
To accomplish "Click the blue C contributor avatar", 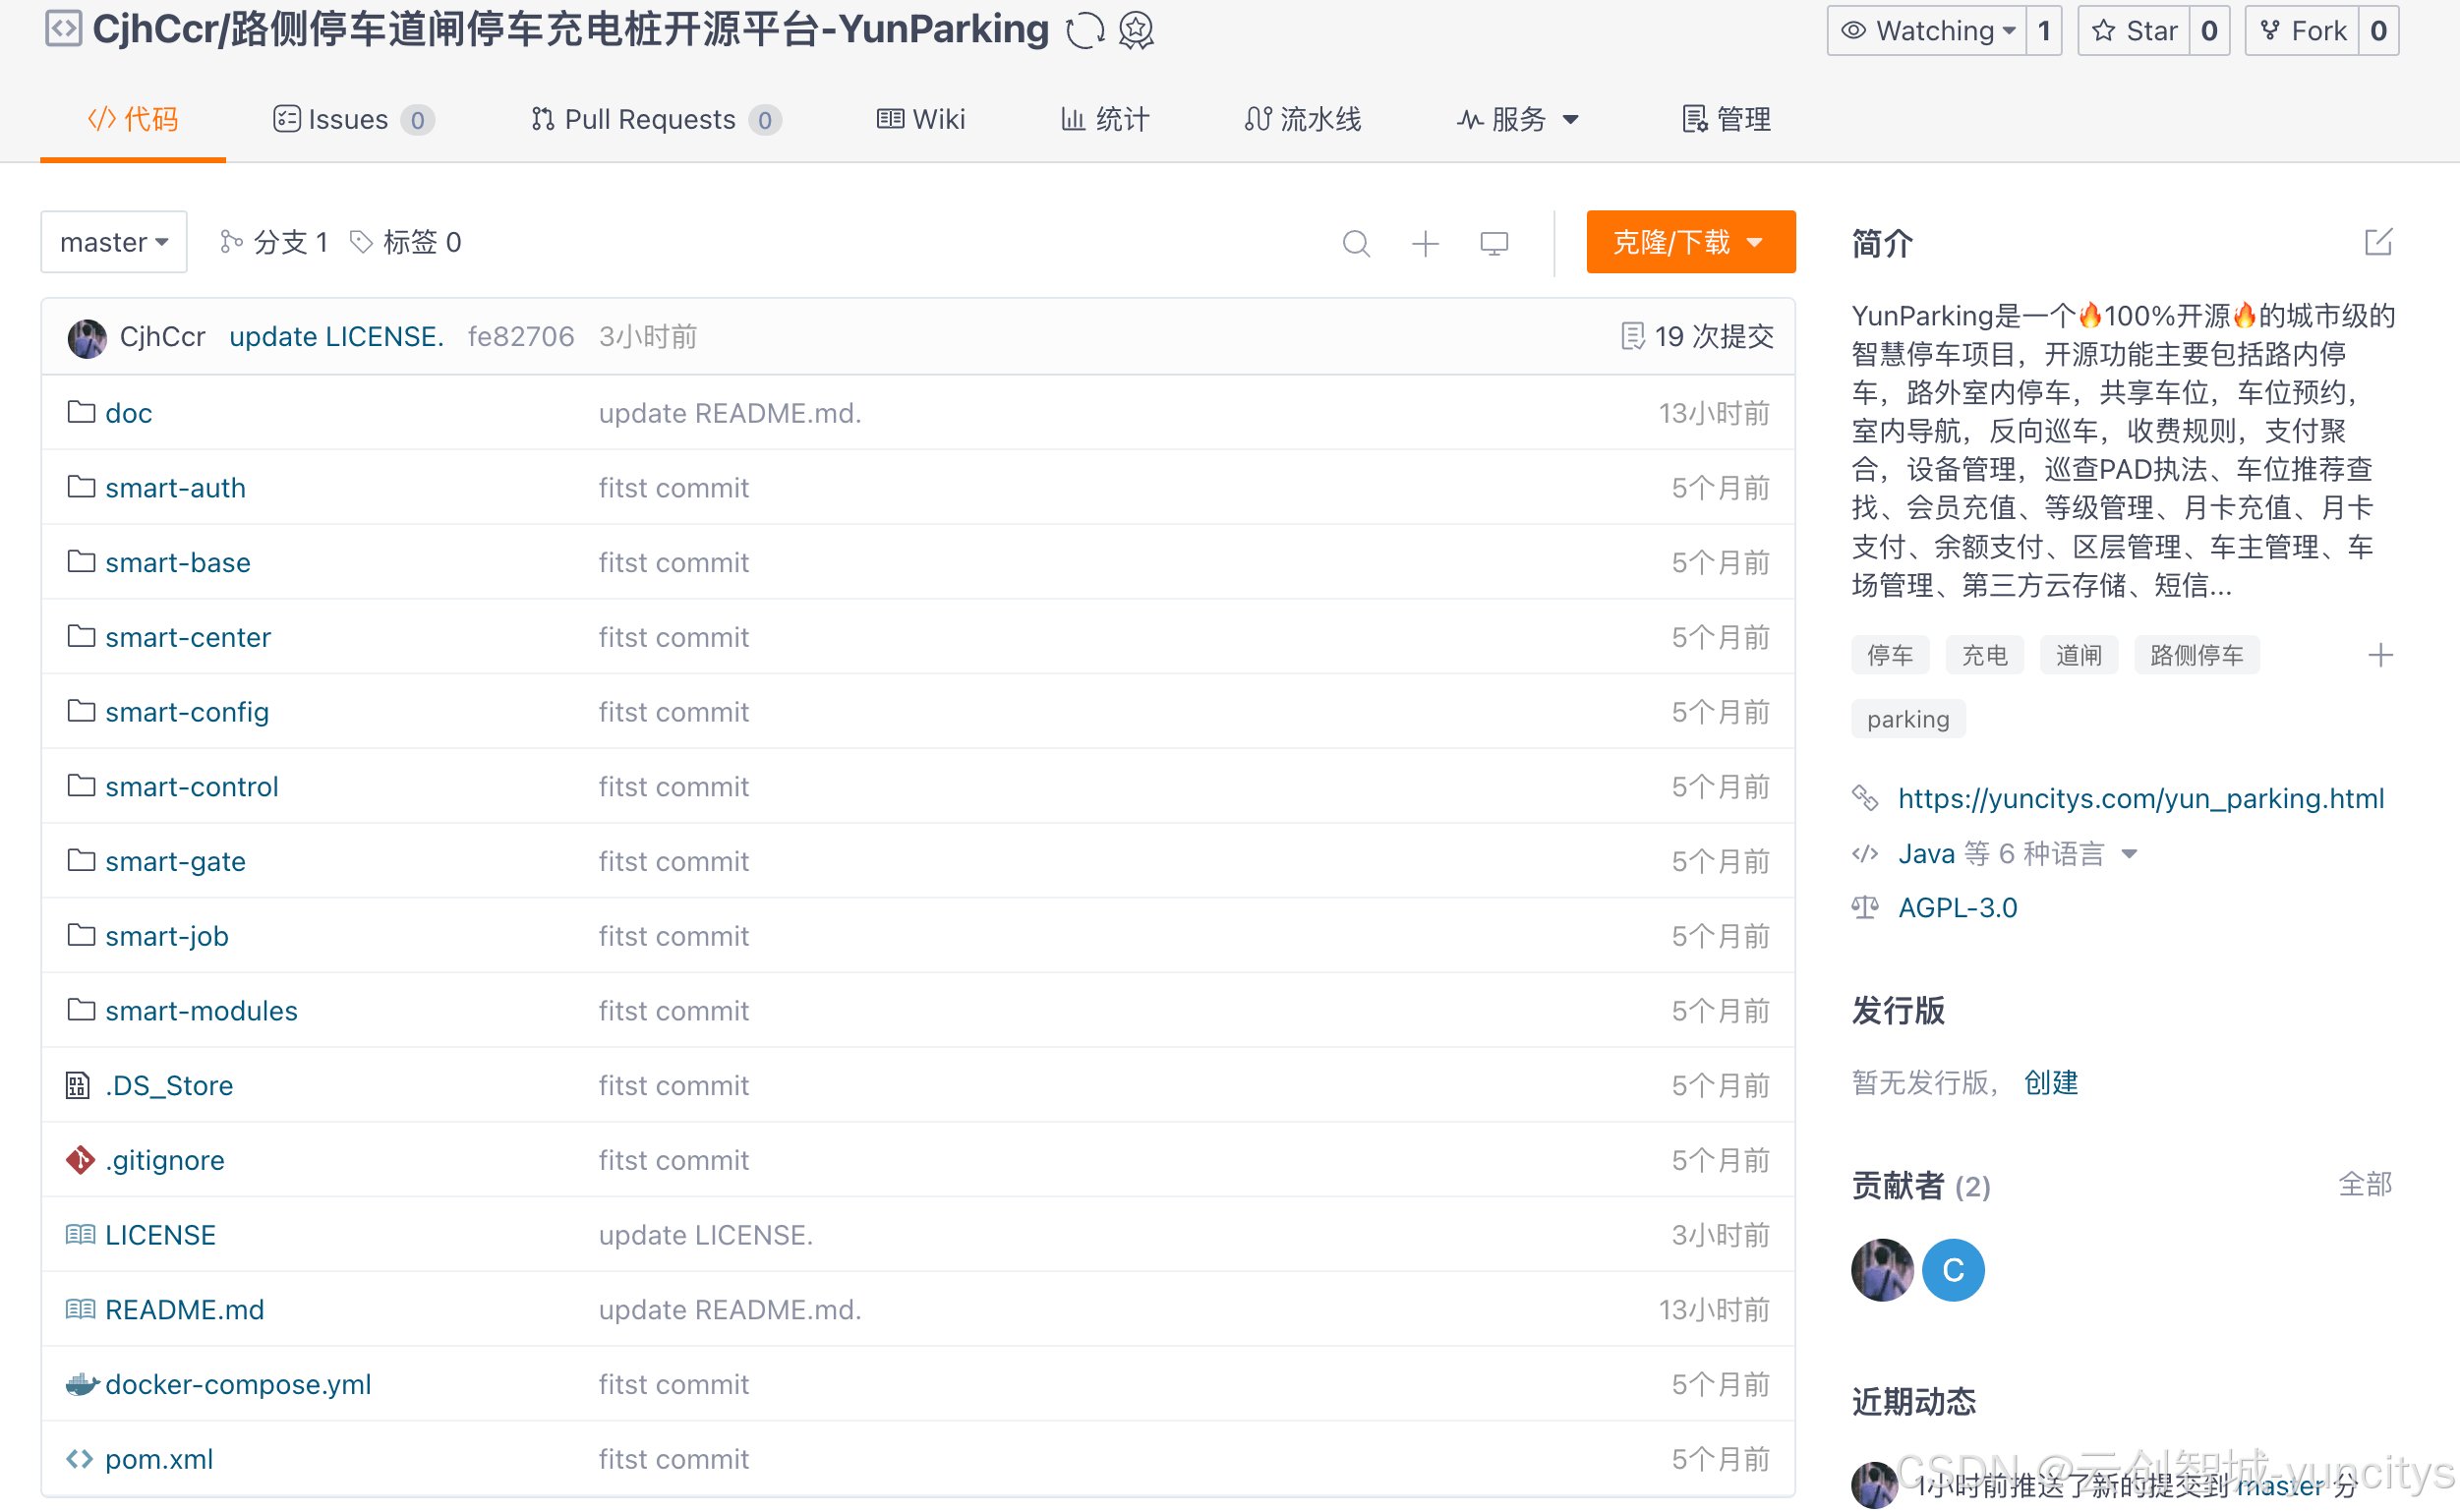I will pyautogui.click(x=1953, y=1270).
